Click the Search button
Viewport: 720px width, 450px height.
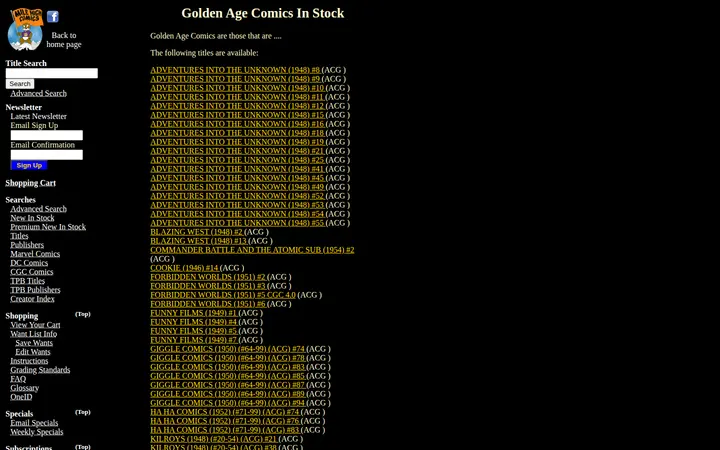point(20,84)
